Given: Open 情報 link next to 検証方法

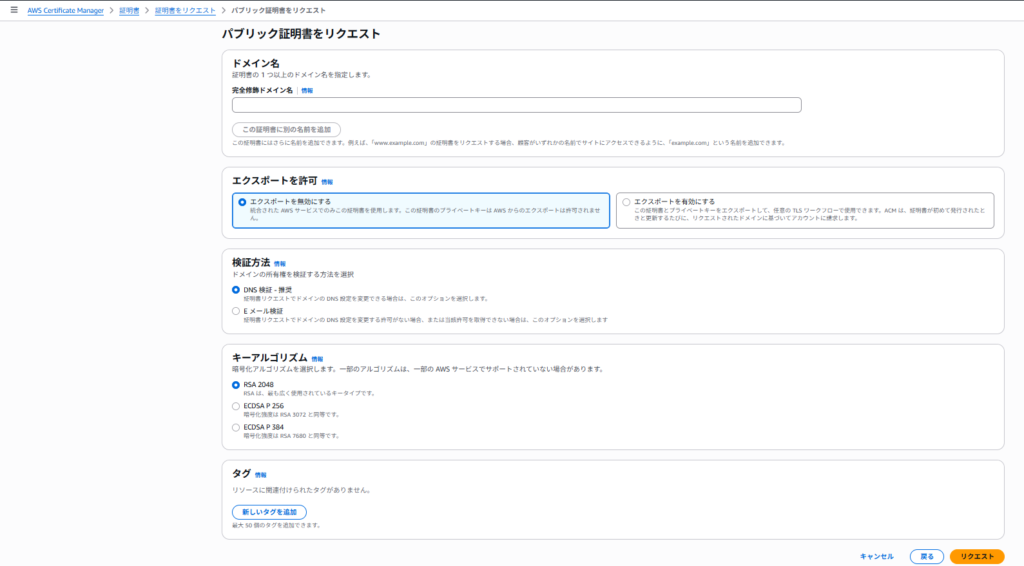Looking at the screenshot, I should 279,264.
